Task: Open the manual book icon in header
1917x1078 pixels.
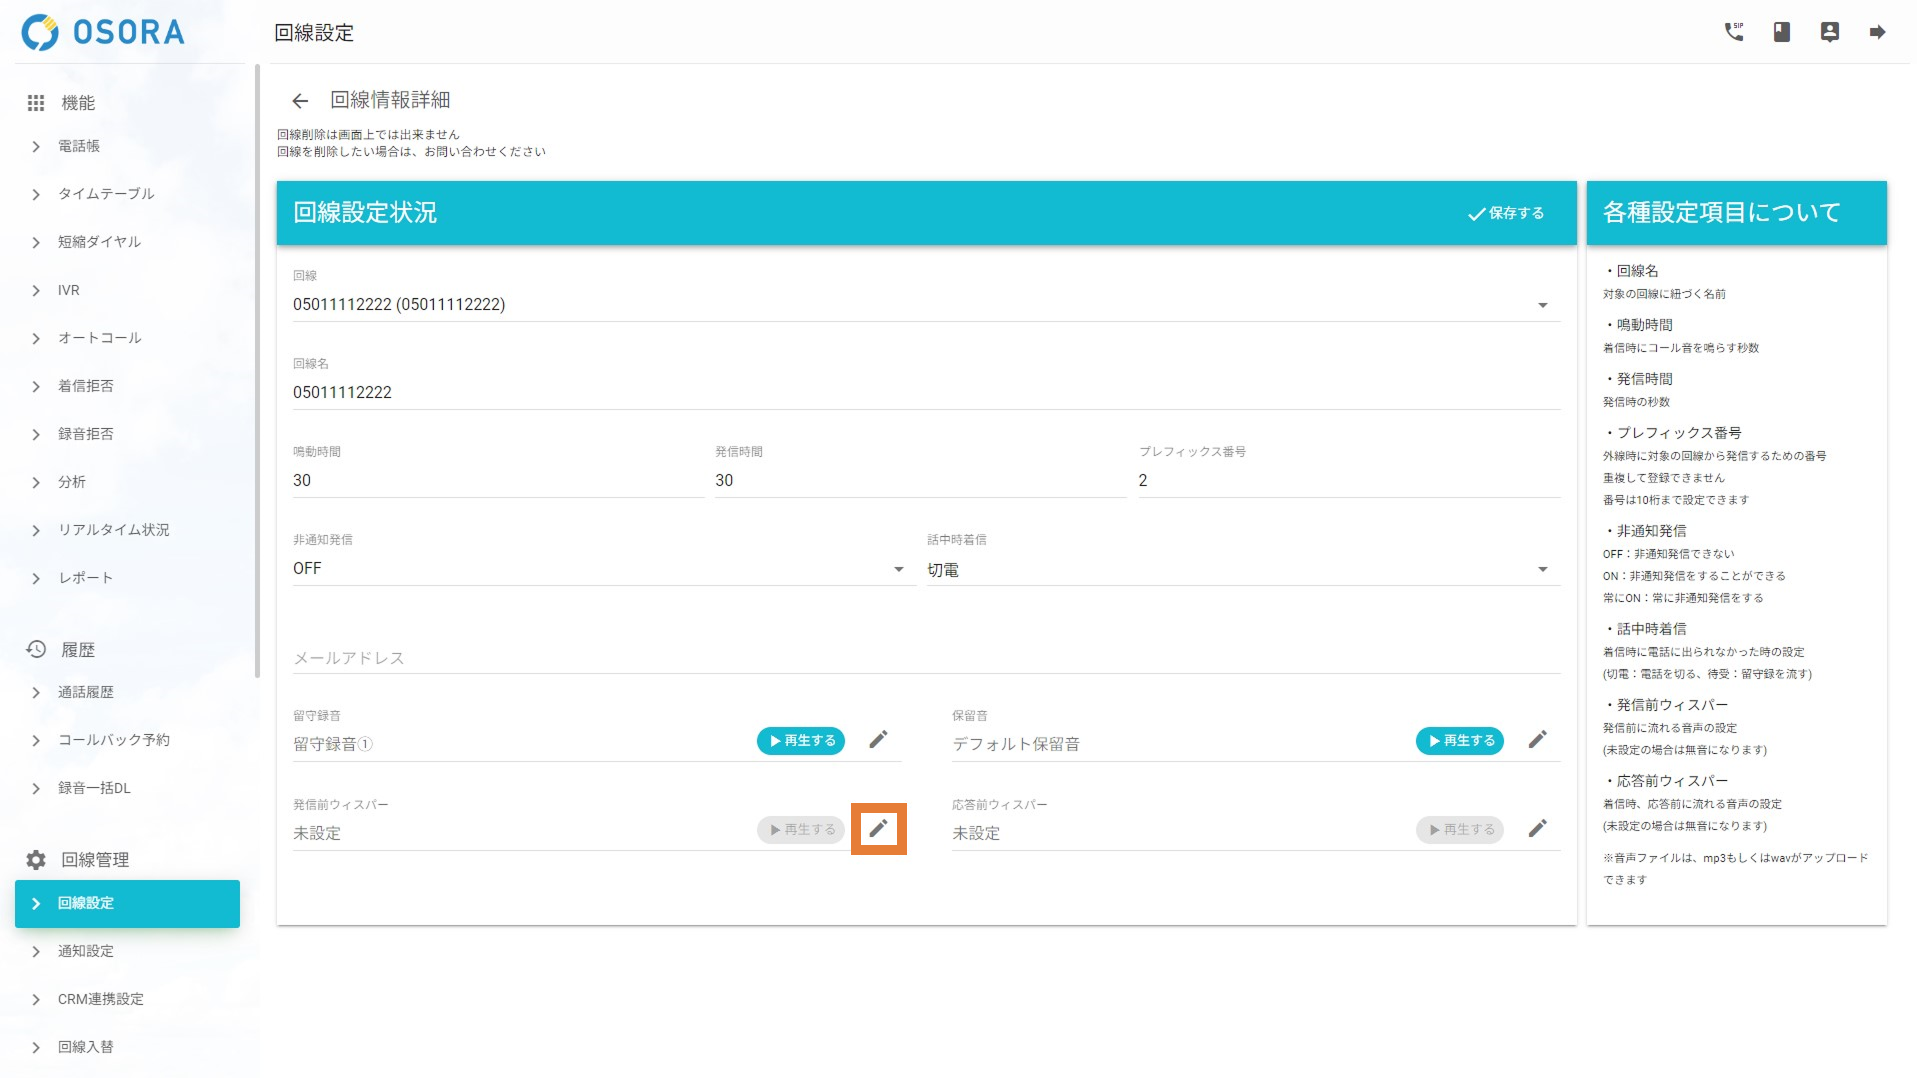Action: [1781, 32]
